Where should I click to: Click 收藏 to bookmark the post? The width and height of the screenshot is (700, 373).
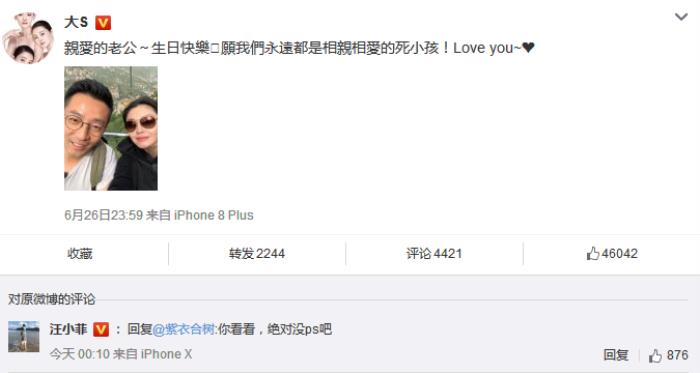(x=80, y=254)
